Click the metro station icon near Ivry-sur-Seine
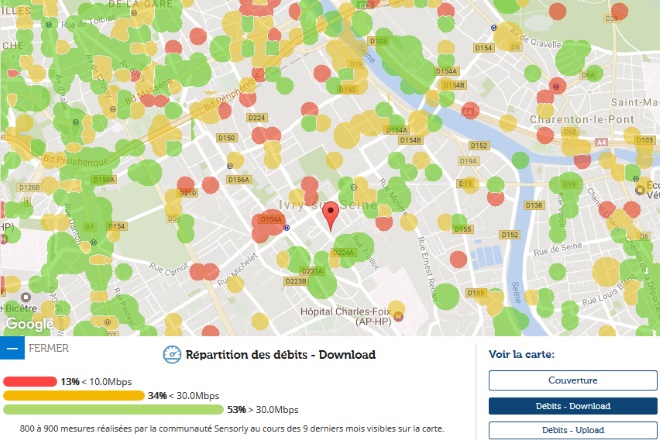 point(287,226)
